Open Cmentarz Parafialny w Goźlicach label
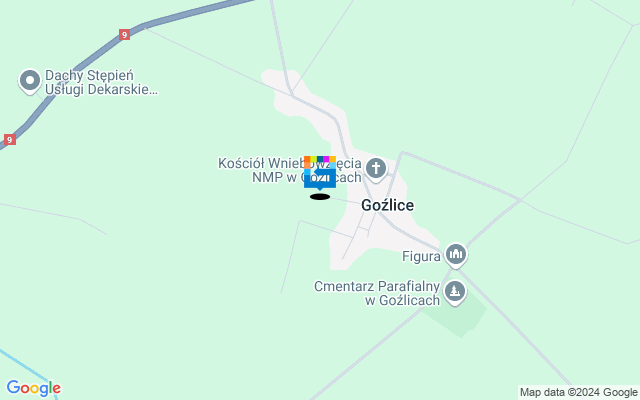Image resolution: width=640 pixels, height=400 pixels. (x=377, y=293)
